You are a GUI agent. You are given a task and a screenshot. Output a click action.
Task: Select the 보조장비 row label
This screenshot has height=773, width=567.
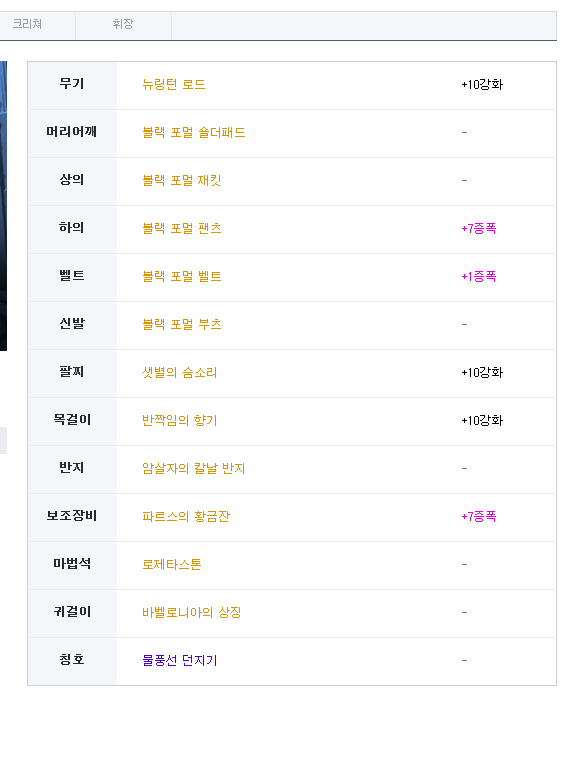pos(72,516)
